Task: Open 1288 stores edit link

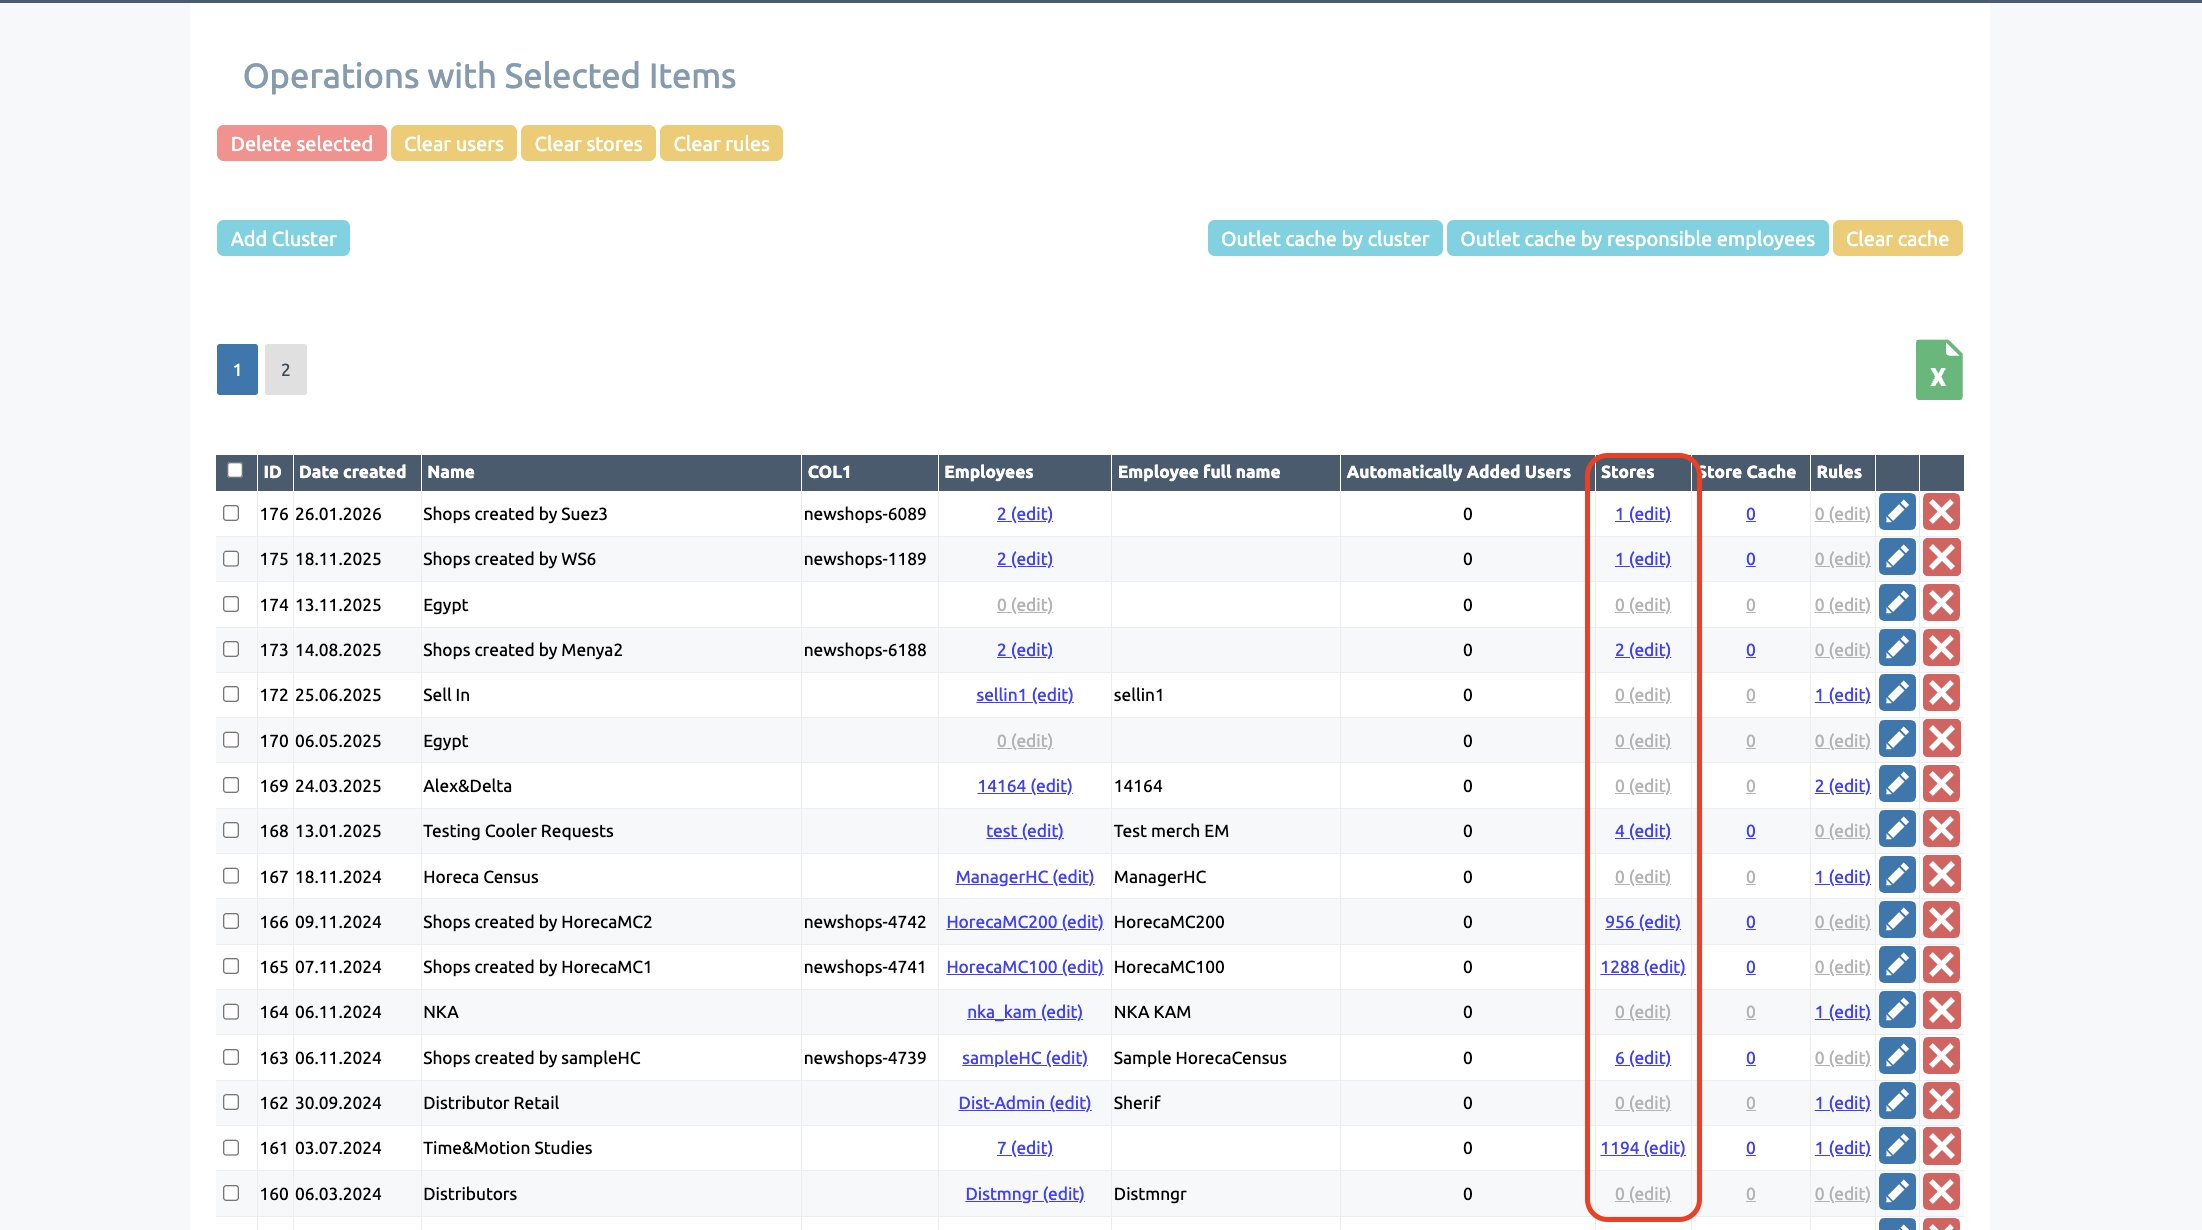Action: coord(1642,967)
